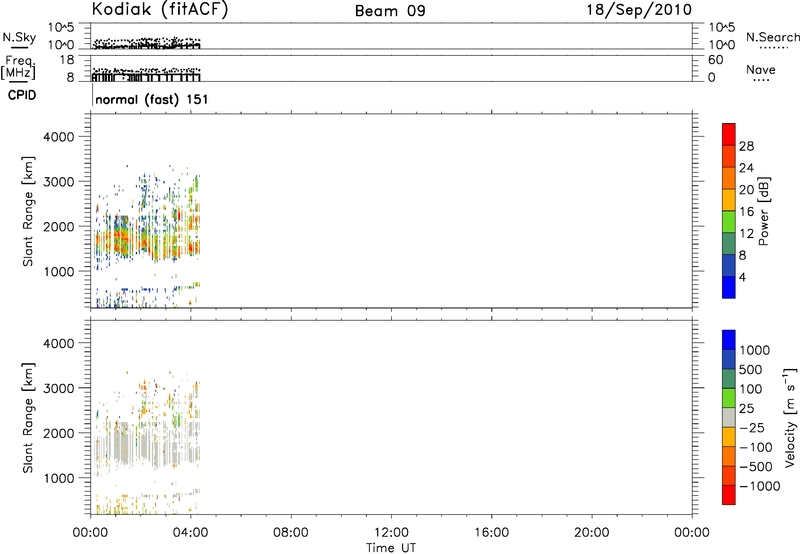Viewport: 800px width, 554px height.
Task: Click the green 12 dB segment of the Power bar
Action: 729,222
